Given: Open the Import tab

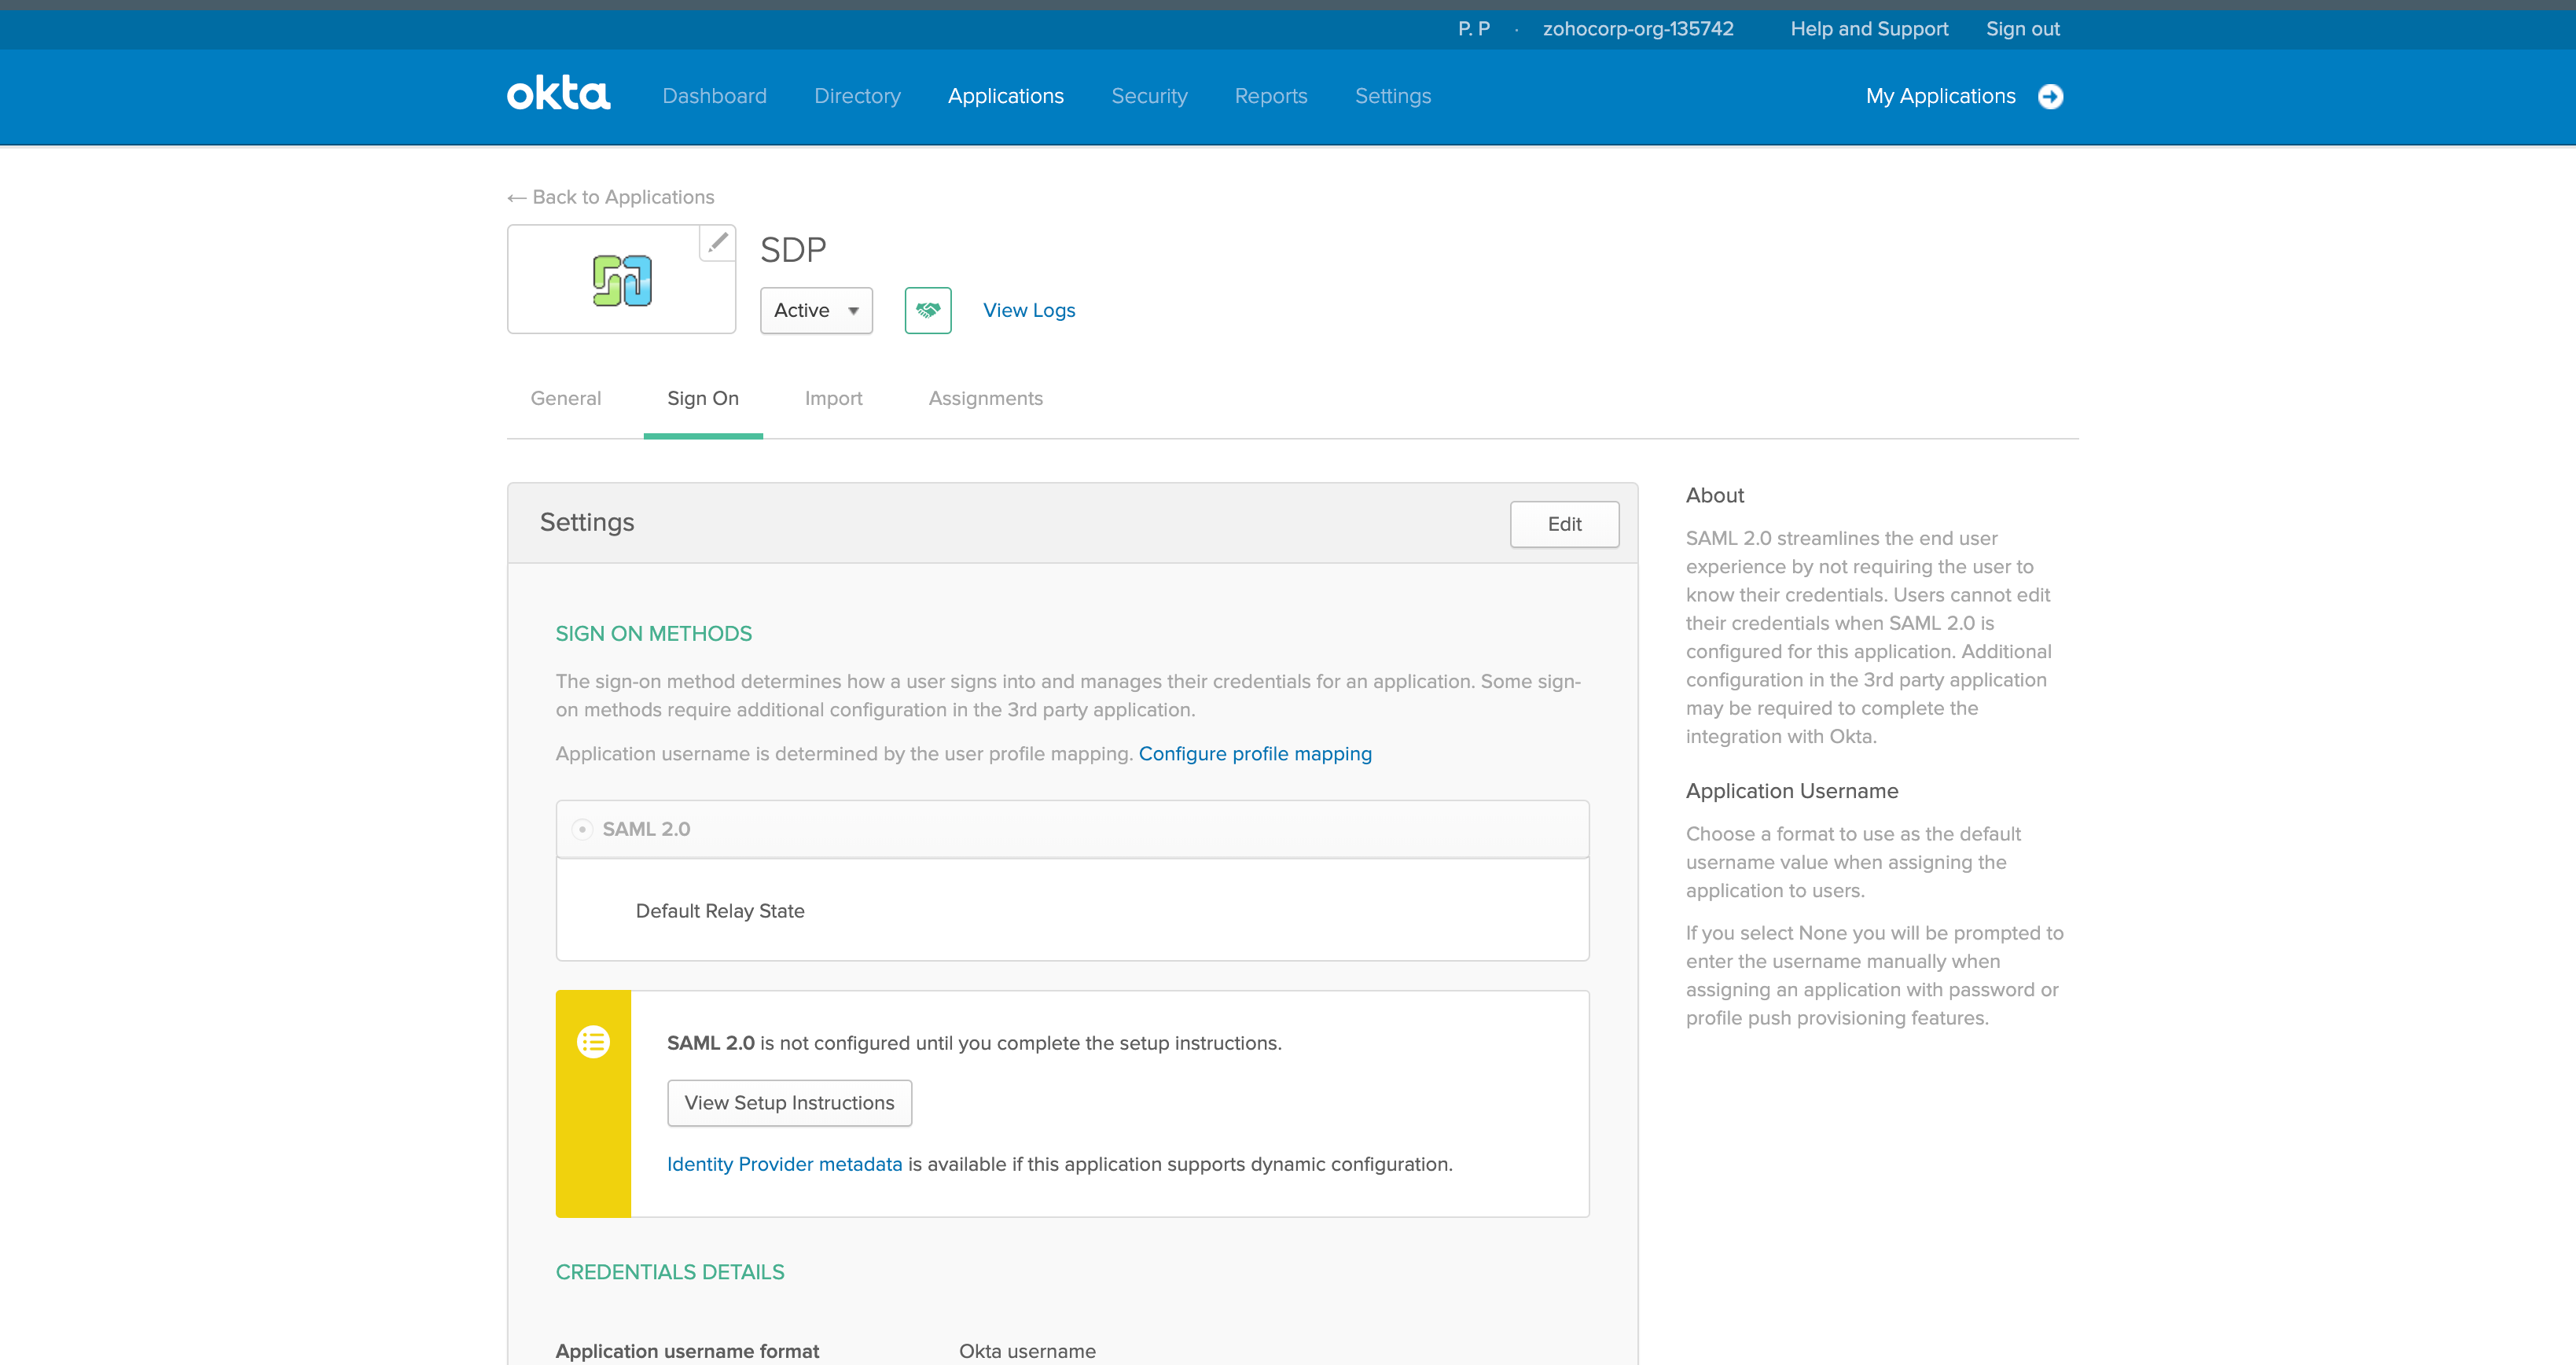Looking at the screenshot, I should point(833,398).
